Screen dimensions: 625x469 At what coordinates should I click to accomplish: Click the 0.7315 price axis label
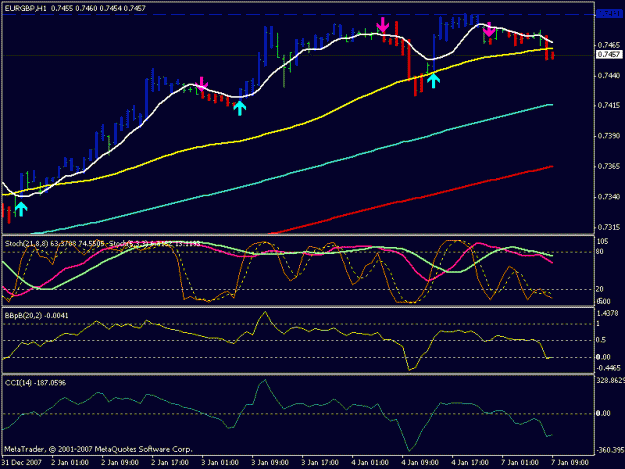pyautogui.click(x=608, y=227)
